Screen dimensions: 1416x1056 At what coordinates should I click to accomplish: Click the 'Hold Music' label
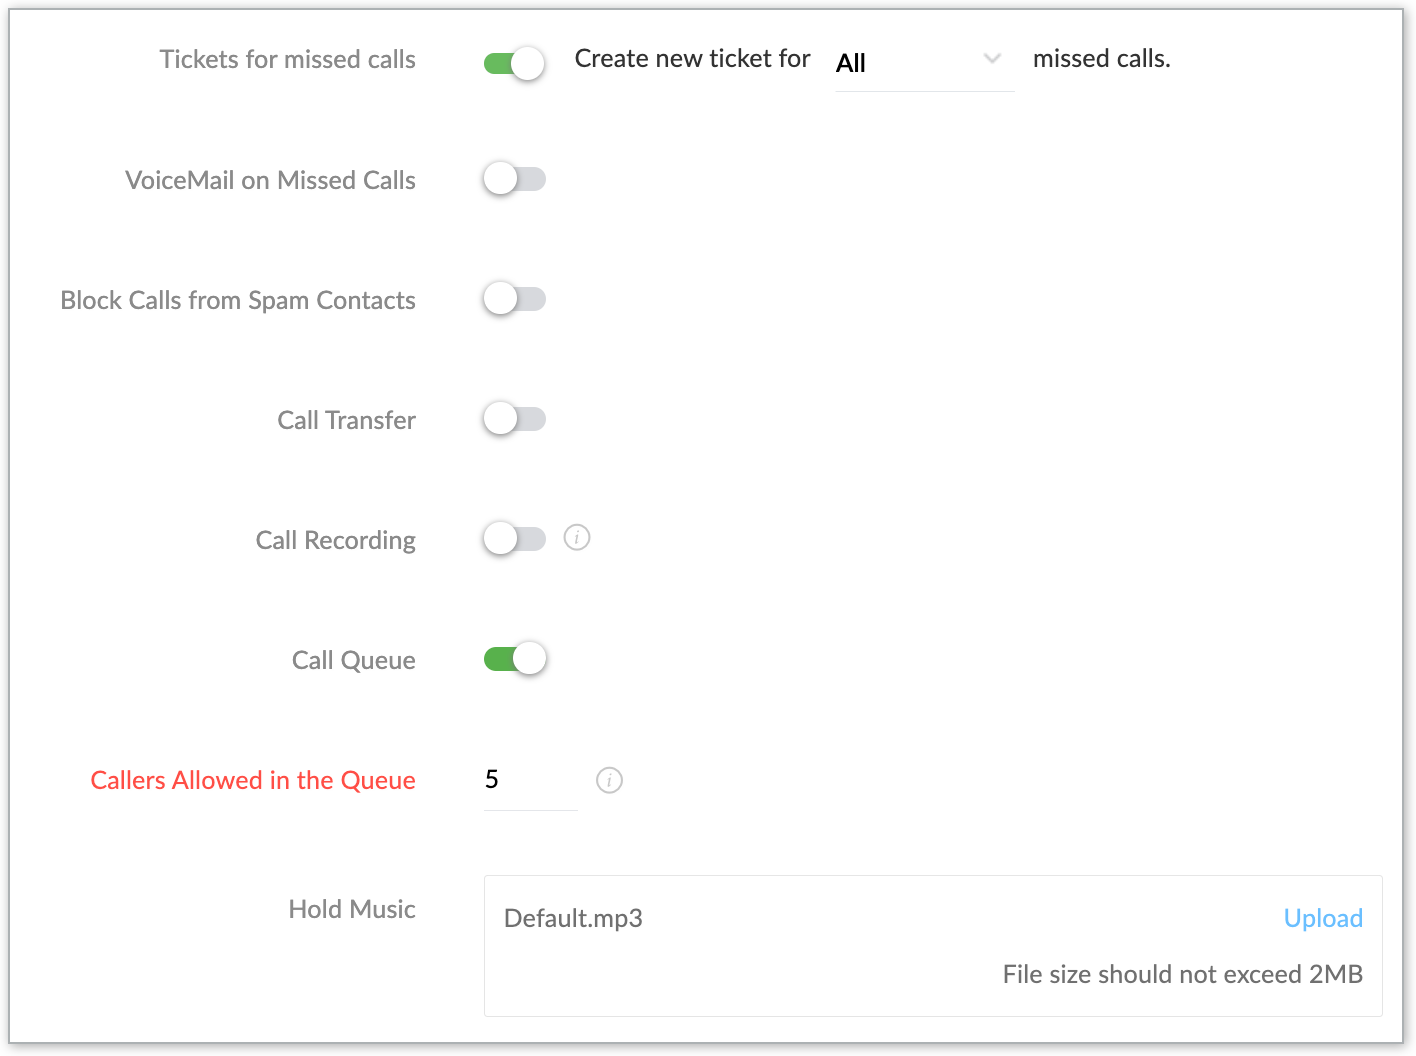pos(352,909)
